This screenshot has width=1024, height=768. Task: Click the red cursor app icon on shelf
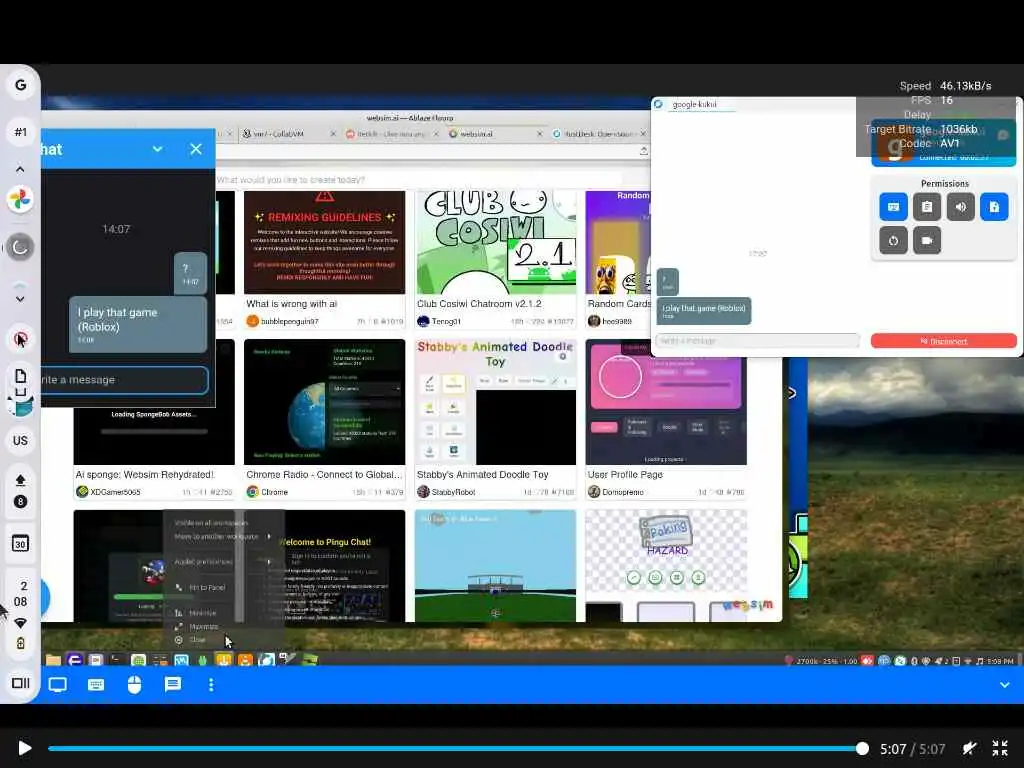point(20,339)
